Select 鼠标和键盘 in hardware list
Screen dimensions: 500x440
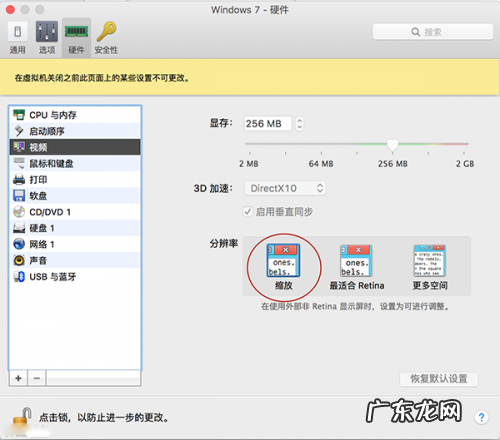pyautogui.click(x=75, y=163)
